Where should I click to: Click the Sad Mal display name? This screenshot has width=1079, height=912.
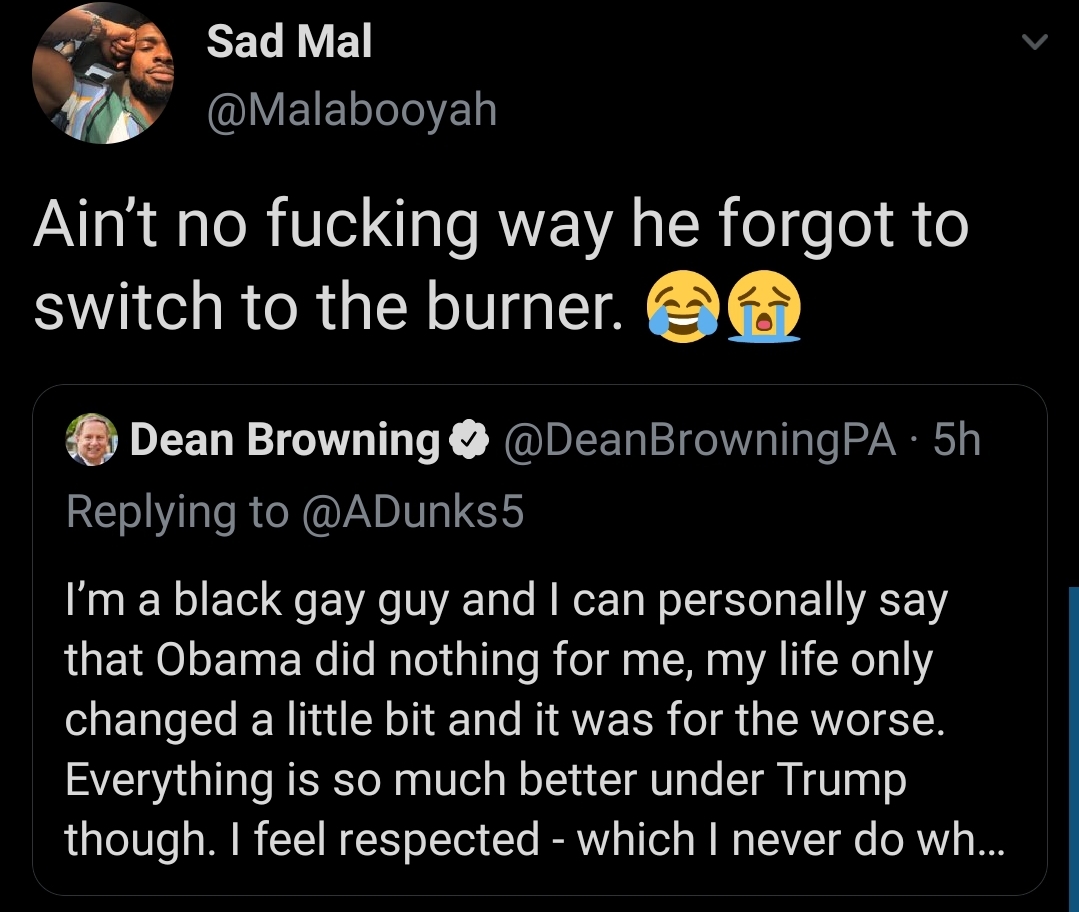[x=289, y=43]
